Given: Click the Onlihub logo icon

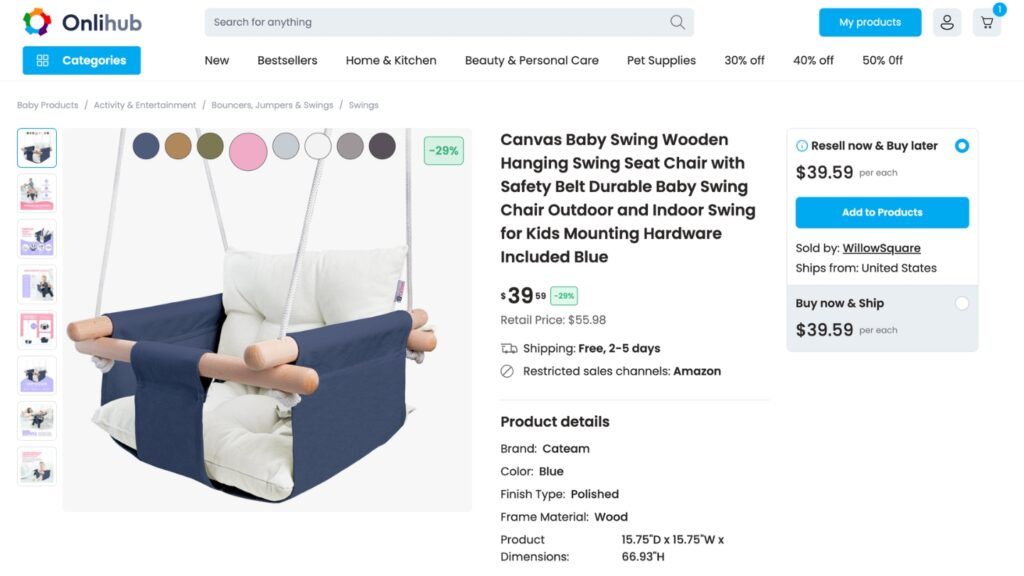Looking at the screenshot, I should [x=37, y=22].
